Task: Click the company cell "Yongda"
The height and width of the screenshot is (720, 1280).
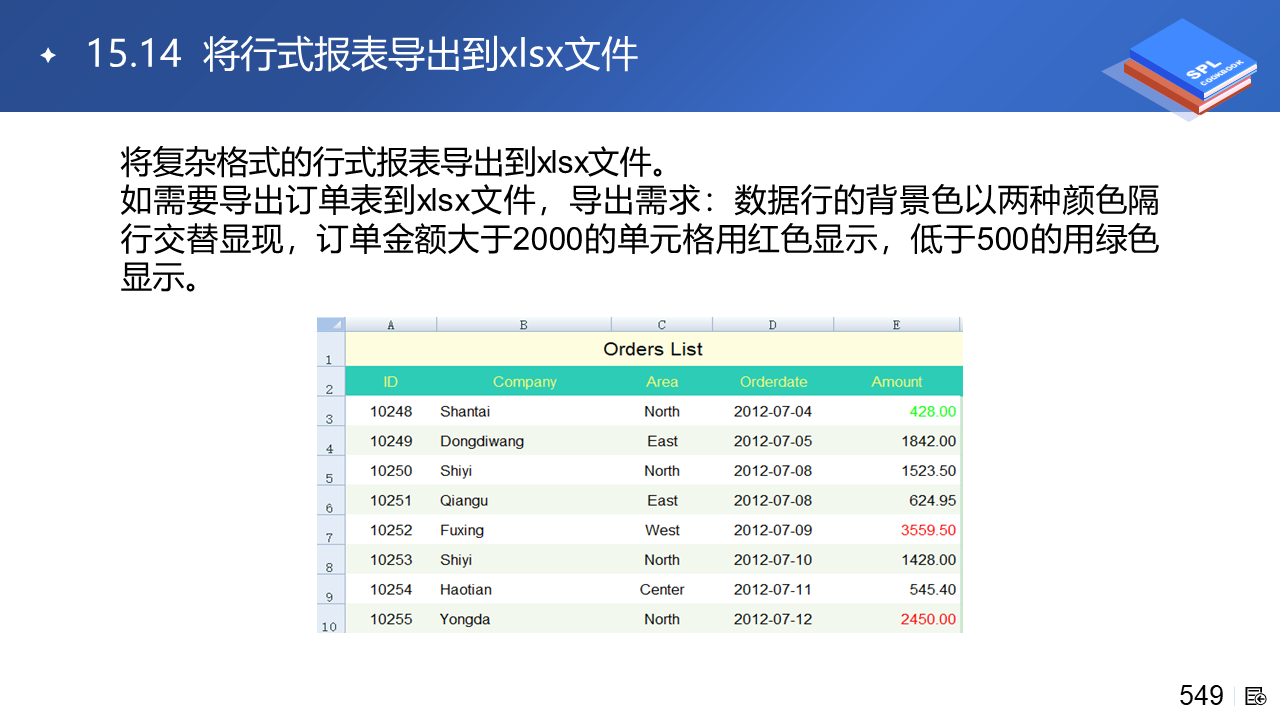Action: click(524, 619)
